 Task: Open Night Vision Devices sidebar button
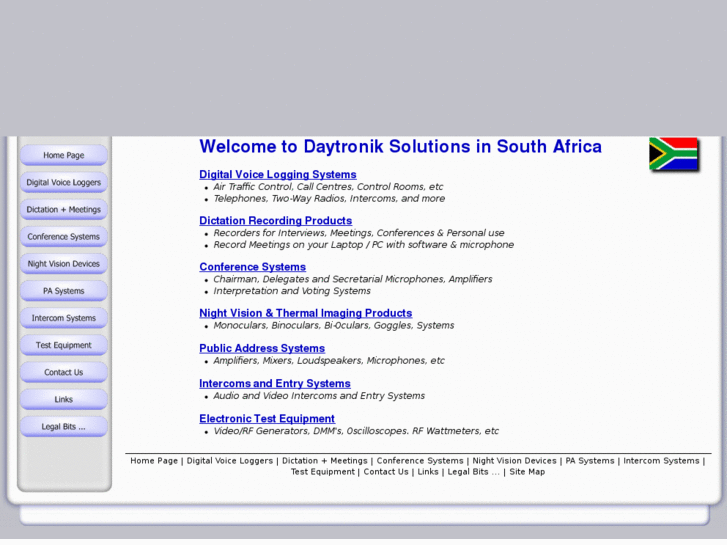(64, 264)
